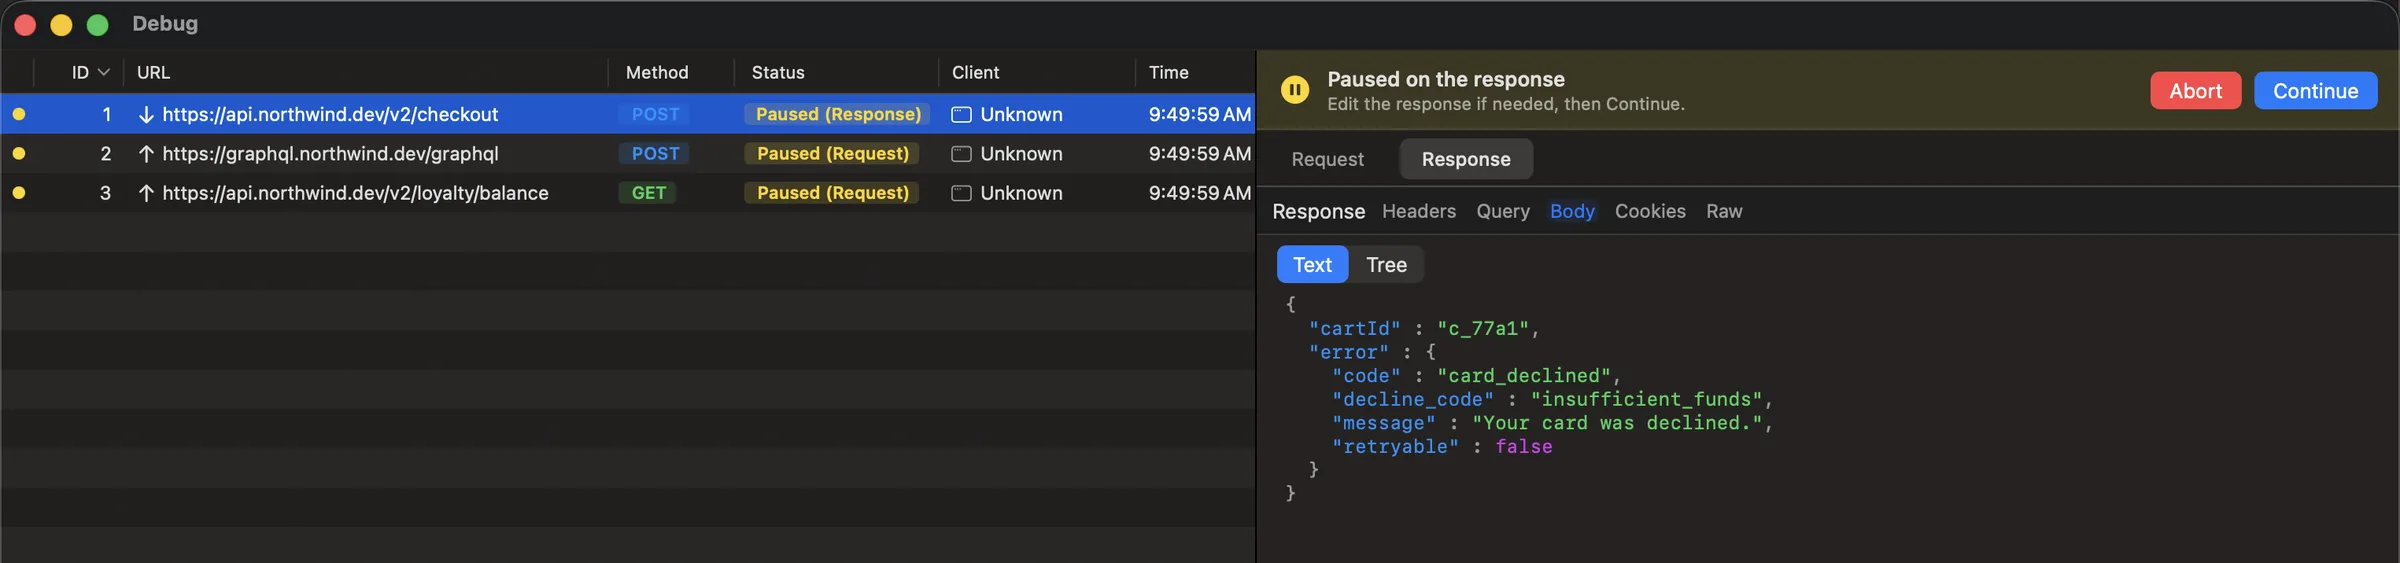Click the "card_declined" value in the body
Screen dimensions: 2400x563
pos(1524,376)
